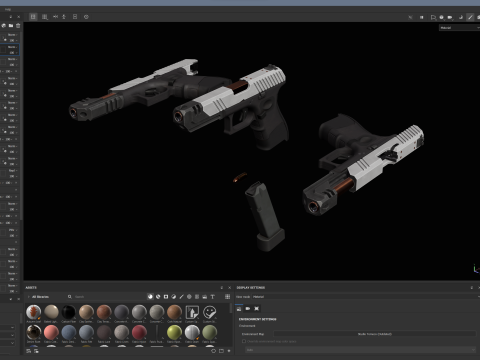
Task: Filter assets by fonts T icon
Action: click(212, 297)
